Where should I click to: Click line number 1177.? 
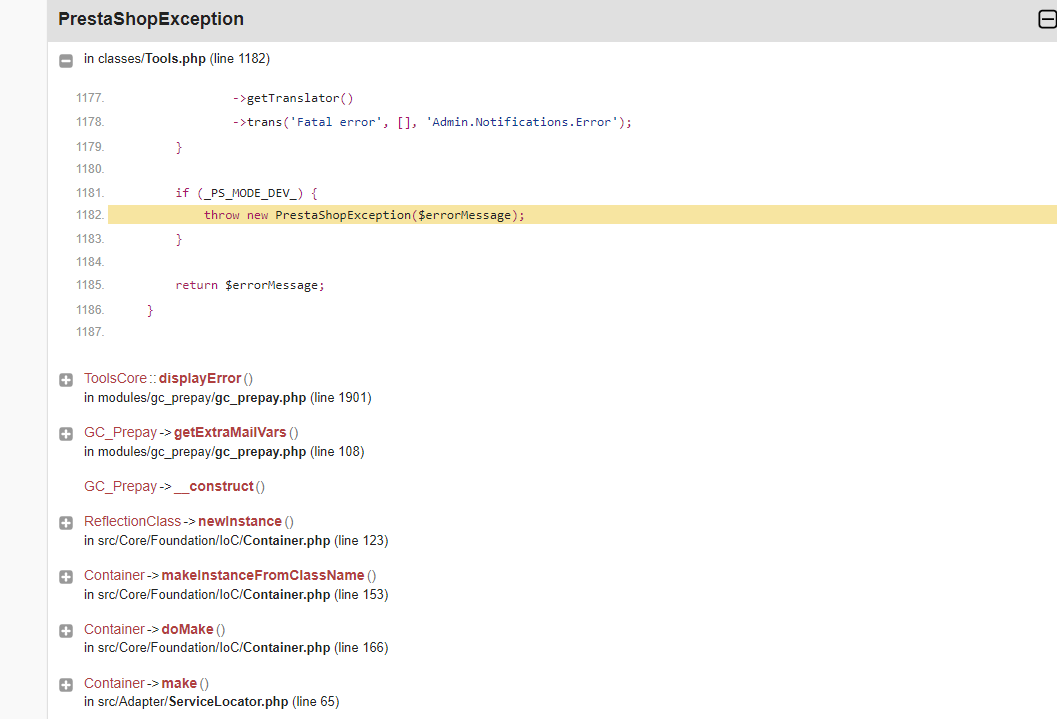pos(90,98)
